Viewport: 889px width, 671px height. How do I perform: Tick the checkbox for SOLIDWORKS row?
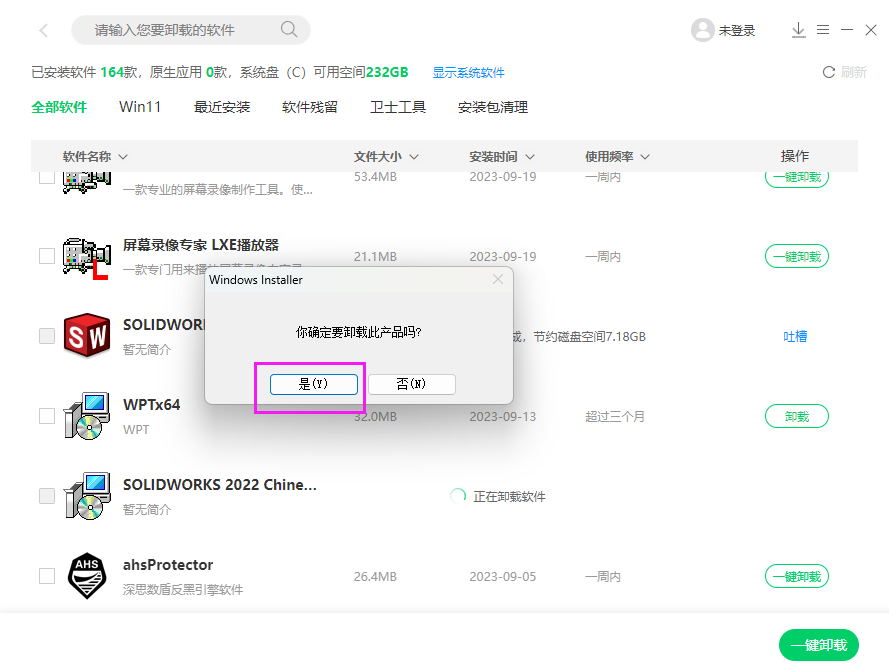coord(46,336)
